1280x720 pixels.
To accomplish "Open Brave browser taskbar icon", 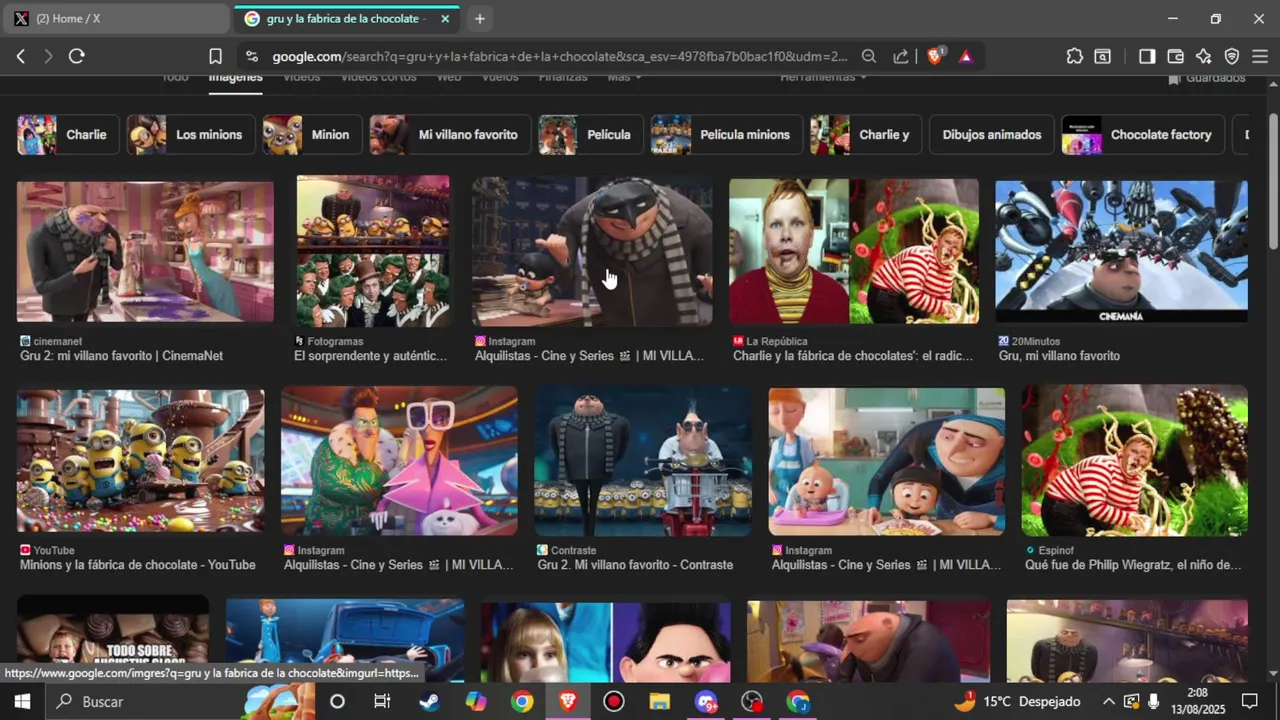I will click(x=568, y=701).
